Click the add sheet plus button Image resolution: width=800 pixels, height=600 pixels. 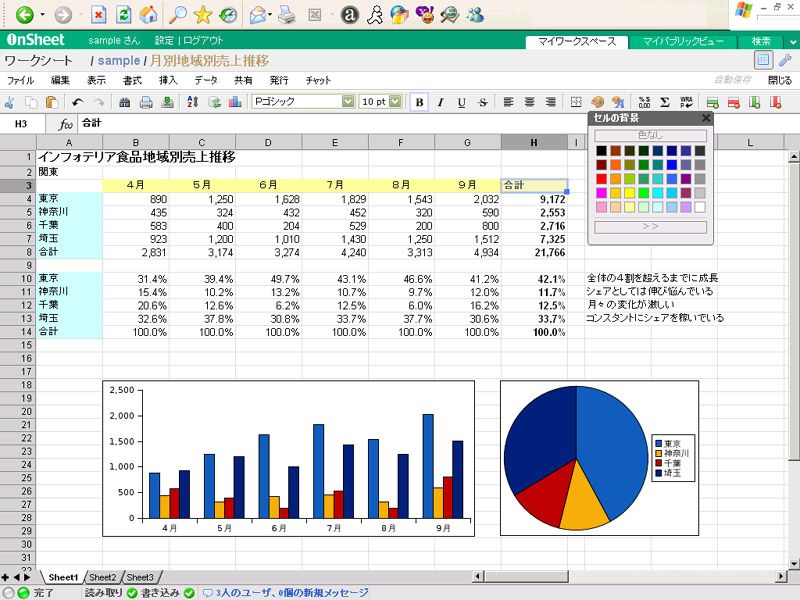5,578
